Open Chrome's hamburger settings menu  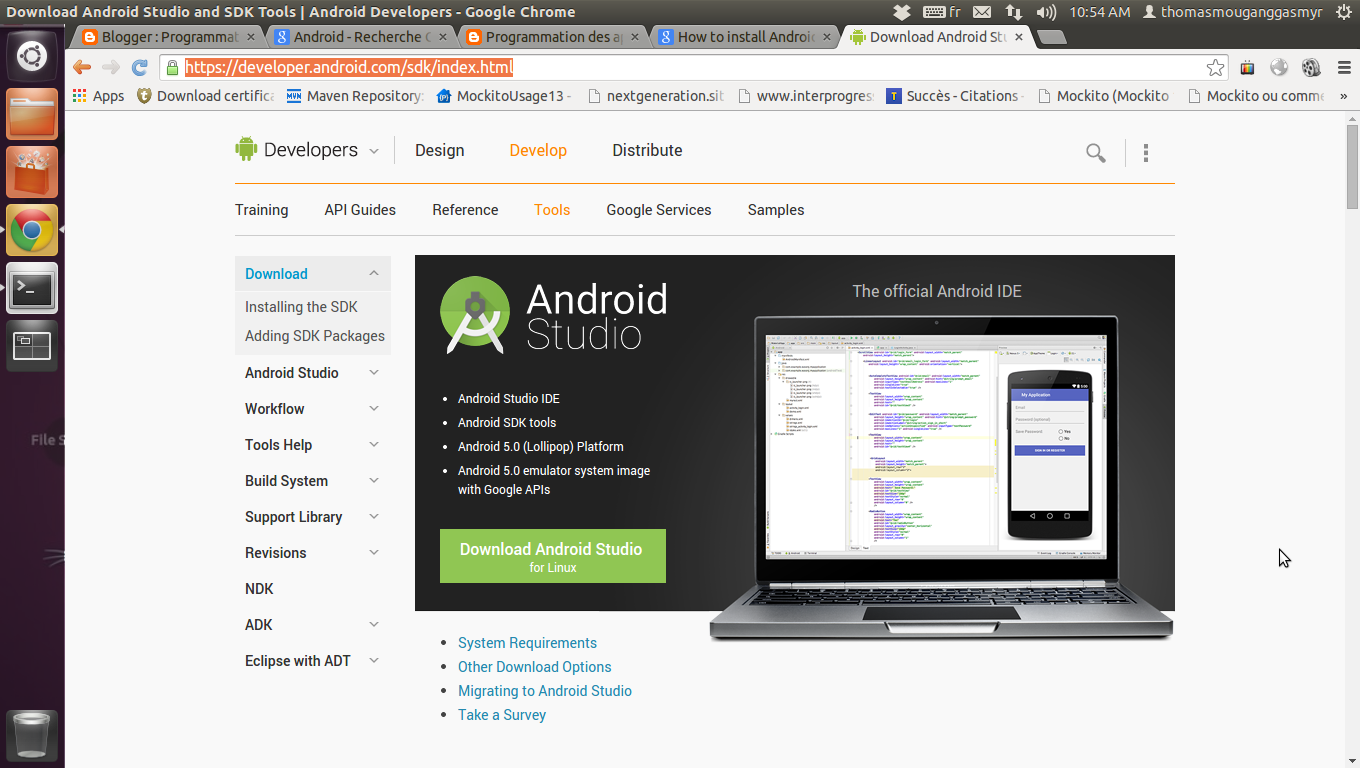click(1343, 67)
